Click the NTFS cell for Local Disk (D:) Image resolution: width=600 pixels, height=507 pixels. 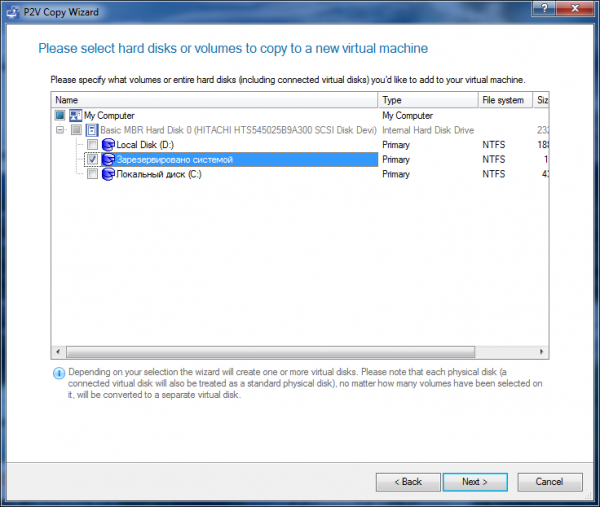point(493,145)
